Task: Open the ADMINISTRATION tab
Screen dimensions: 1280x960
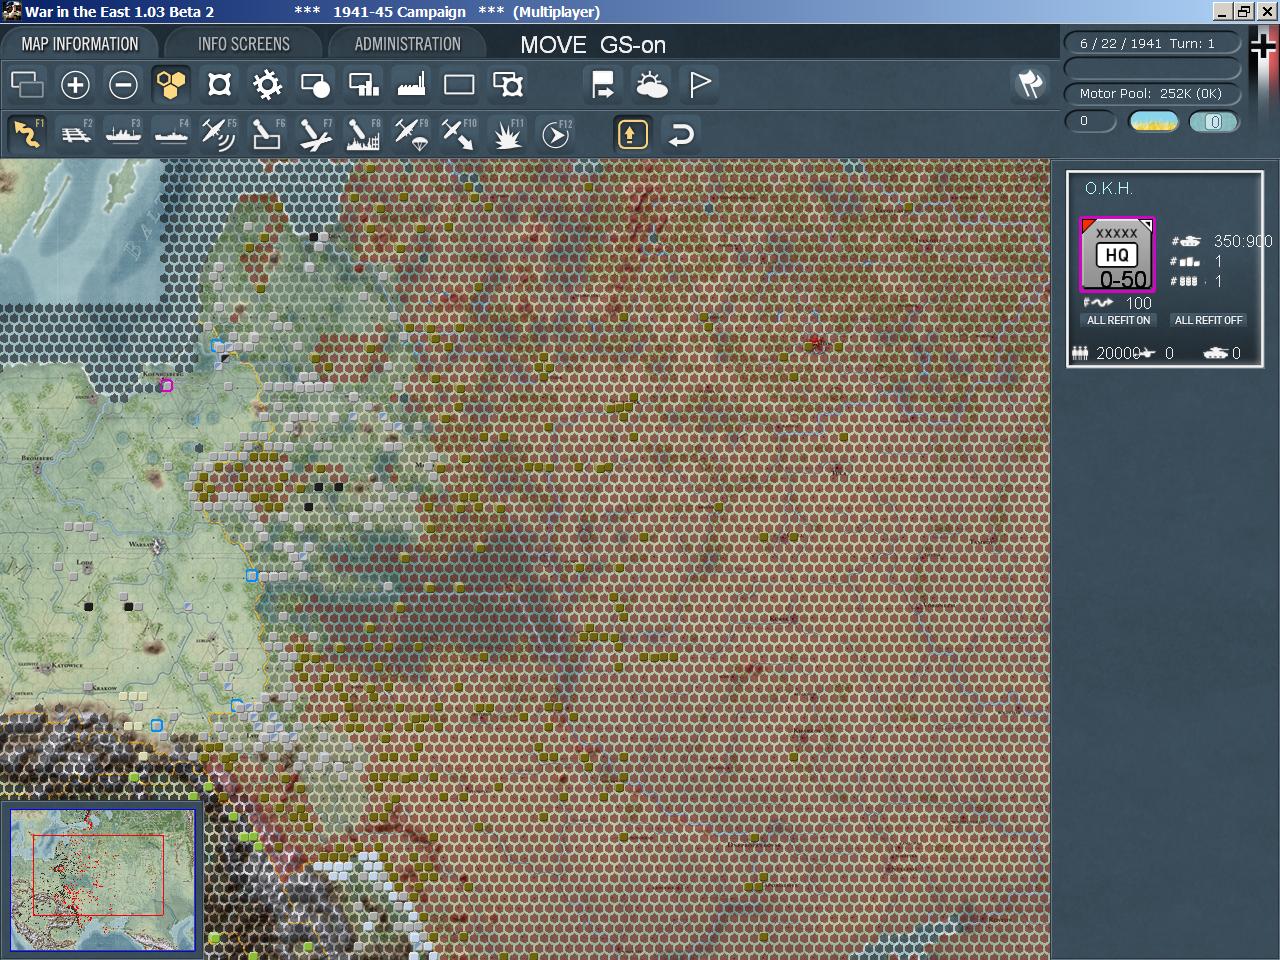Action: [x=407, y=44]
